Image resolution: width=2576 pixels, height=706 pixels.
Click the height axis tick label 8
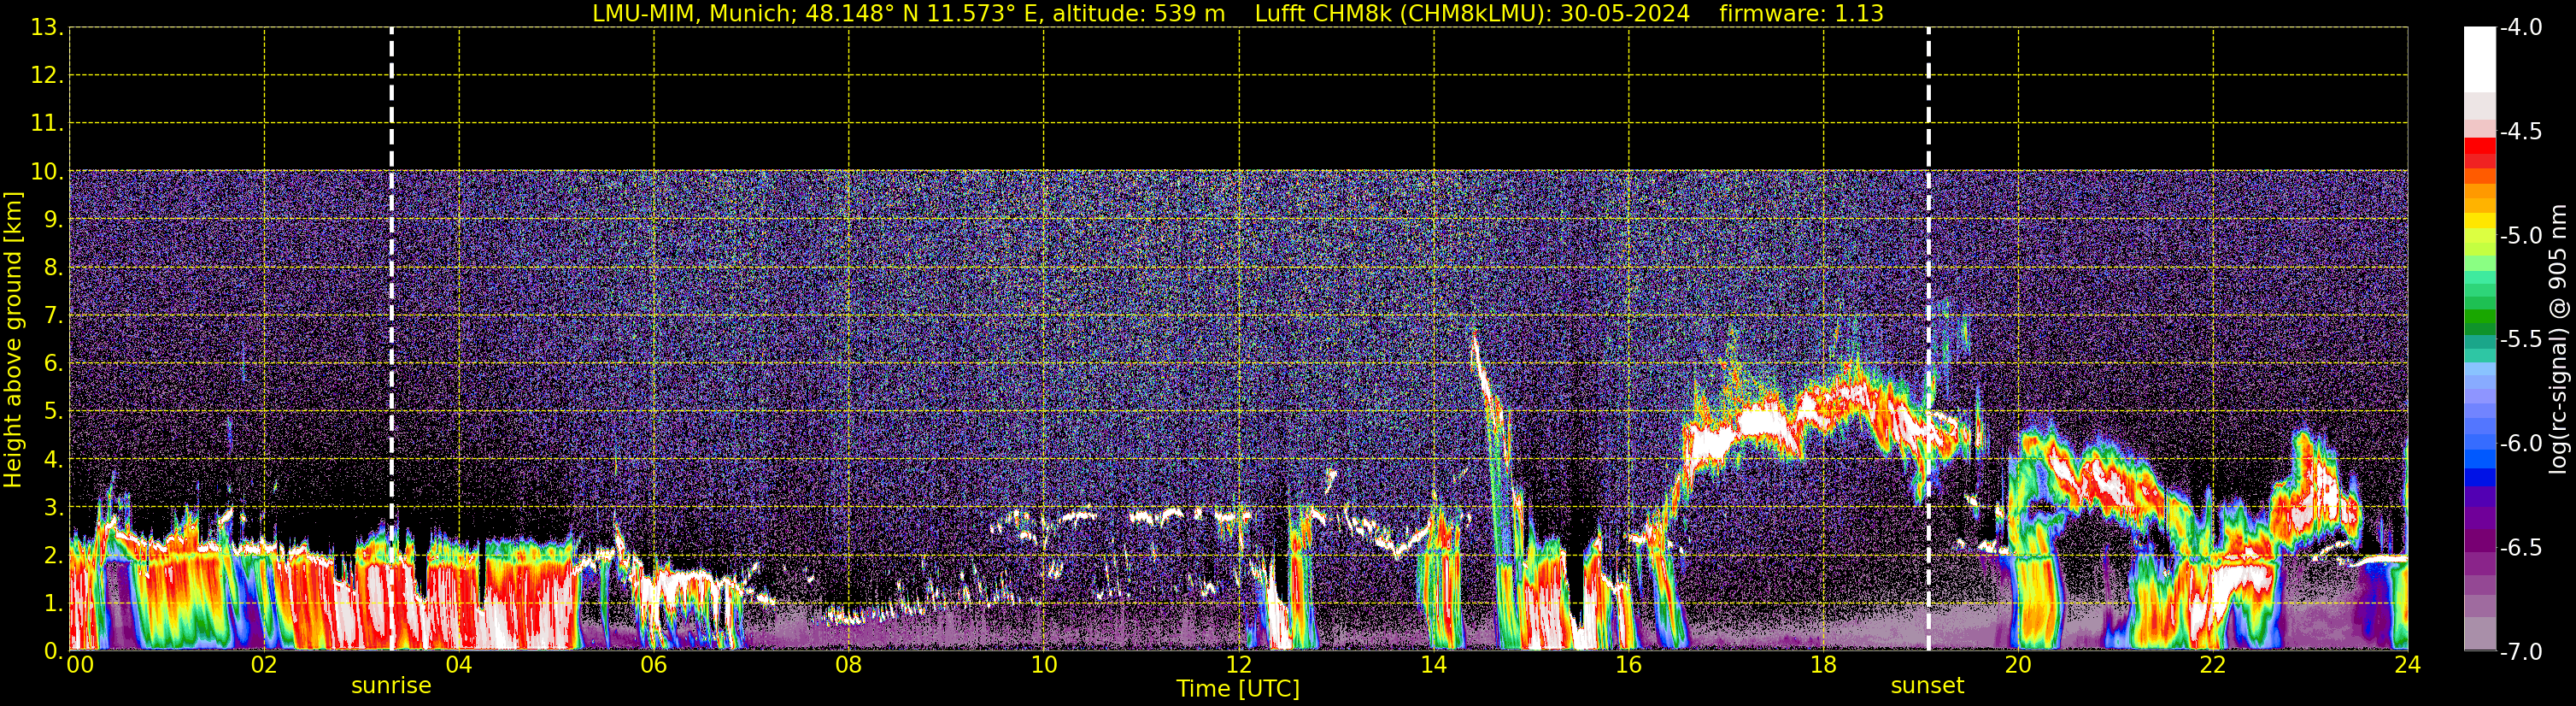(x=52, y=267)
